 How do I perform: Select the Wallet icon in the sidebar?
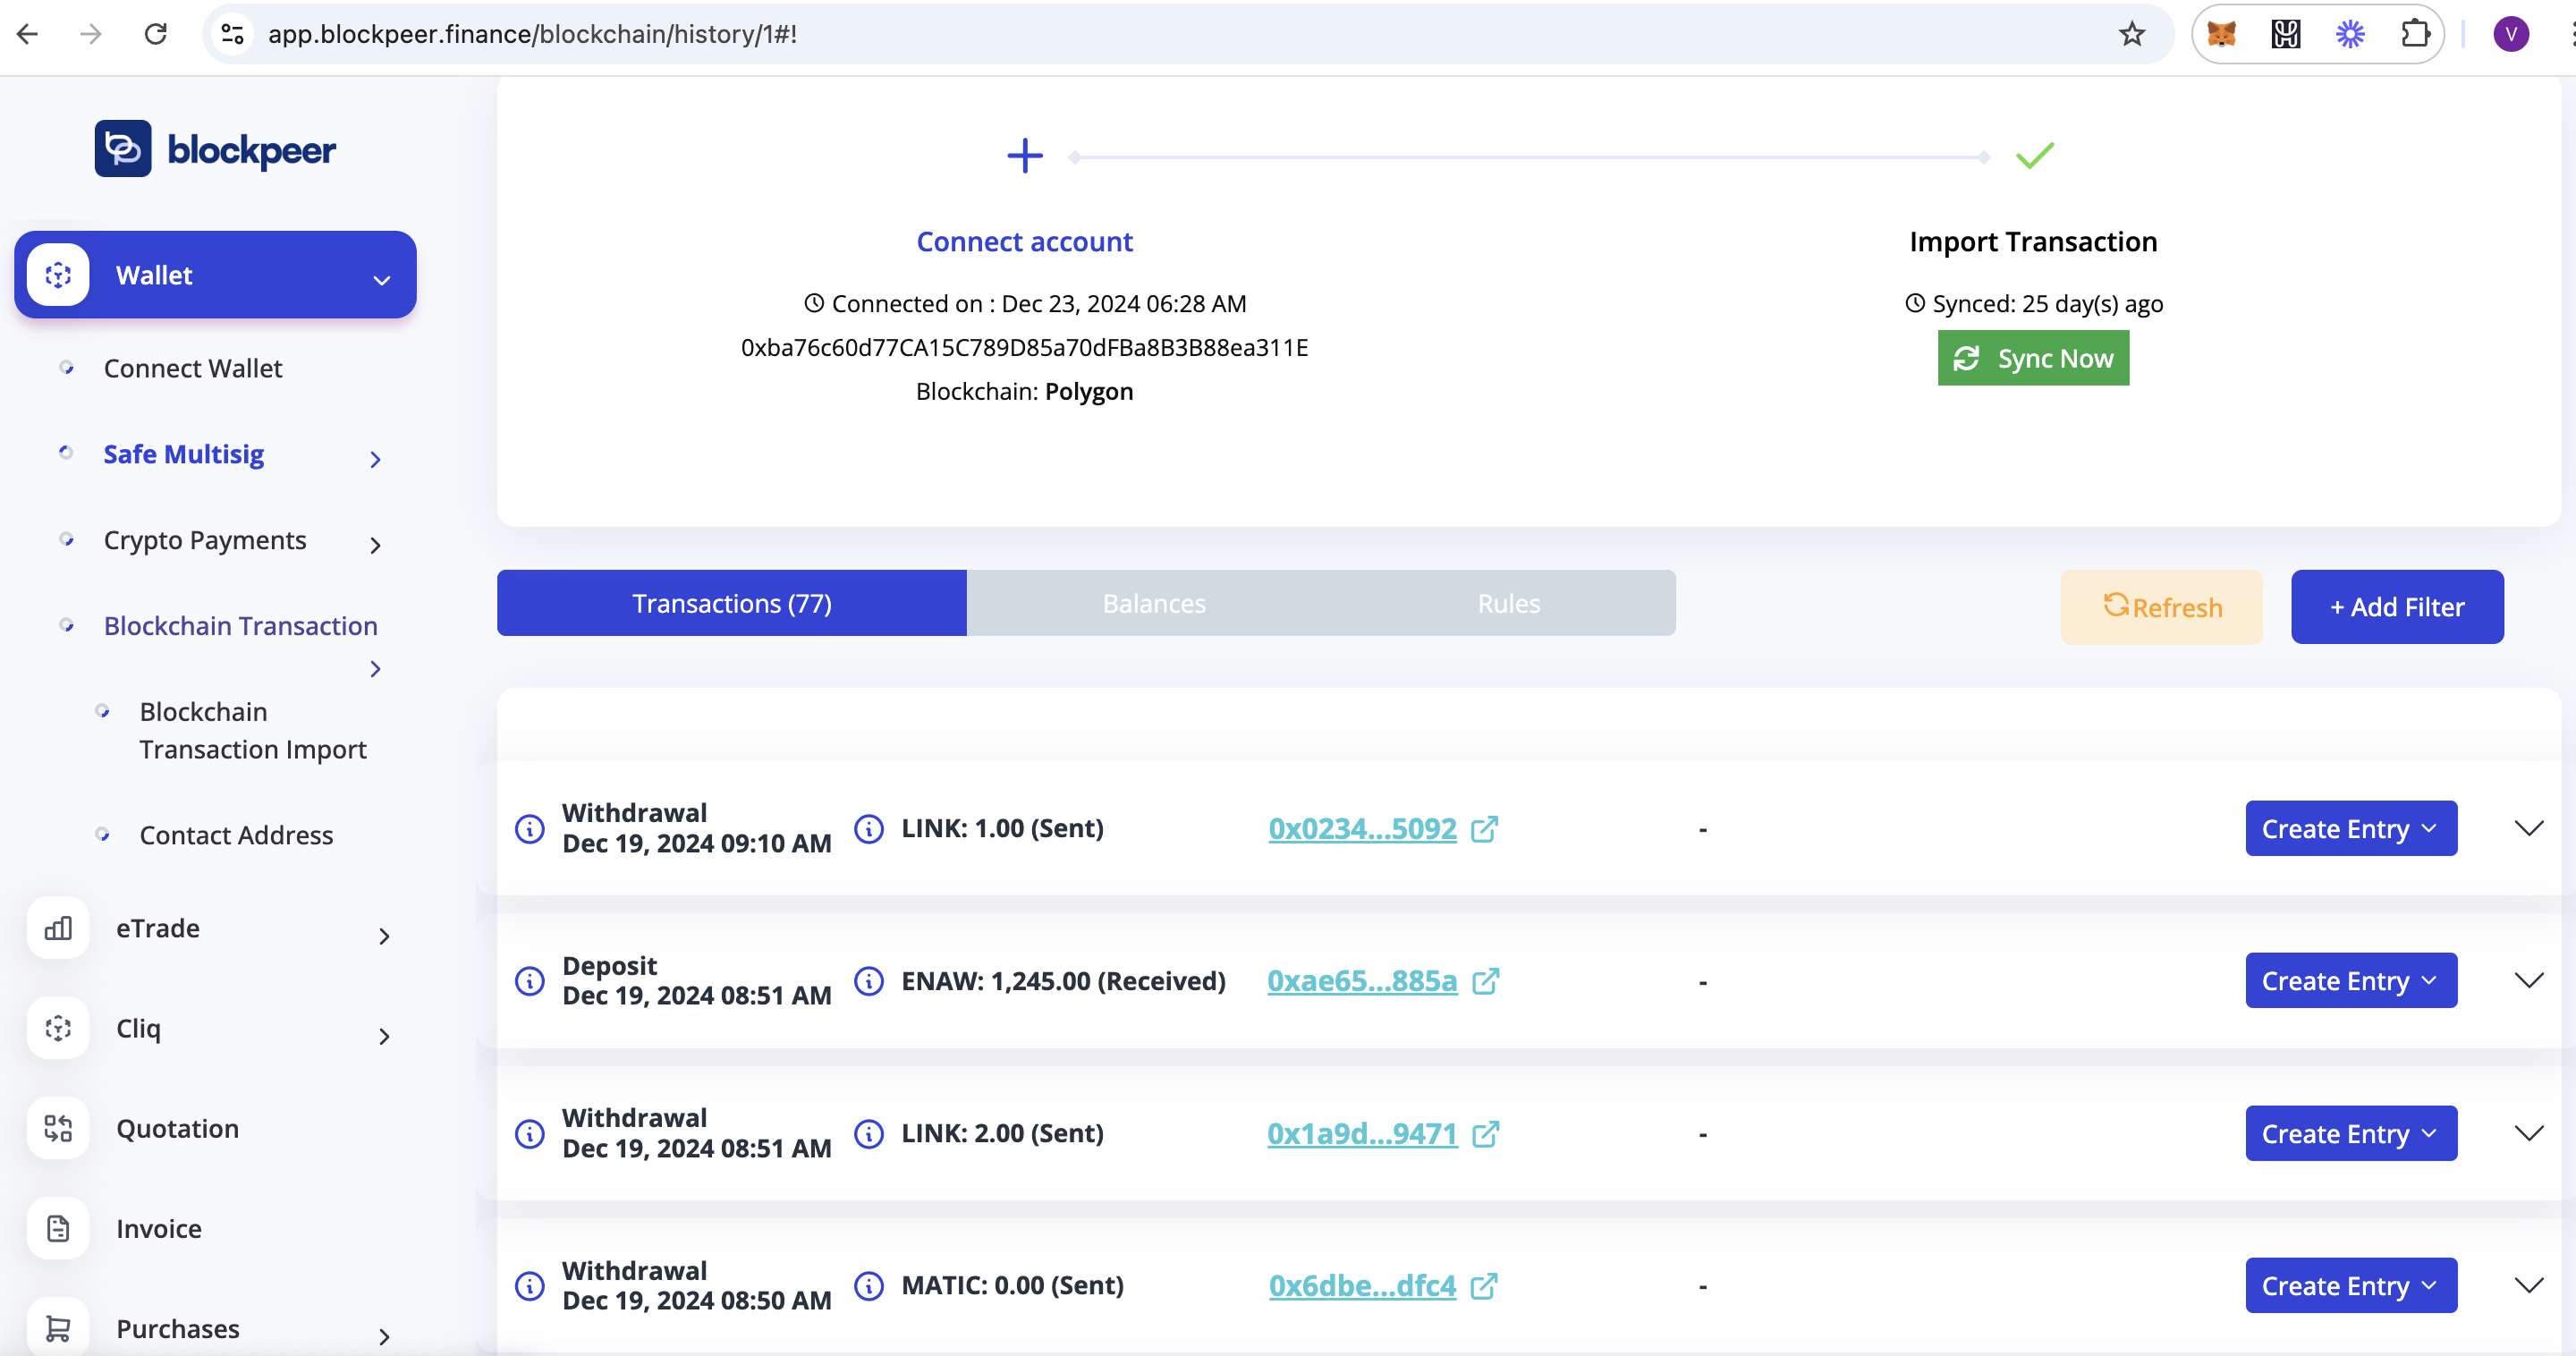(x=58, y=274)
